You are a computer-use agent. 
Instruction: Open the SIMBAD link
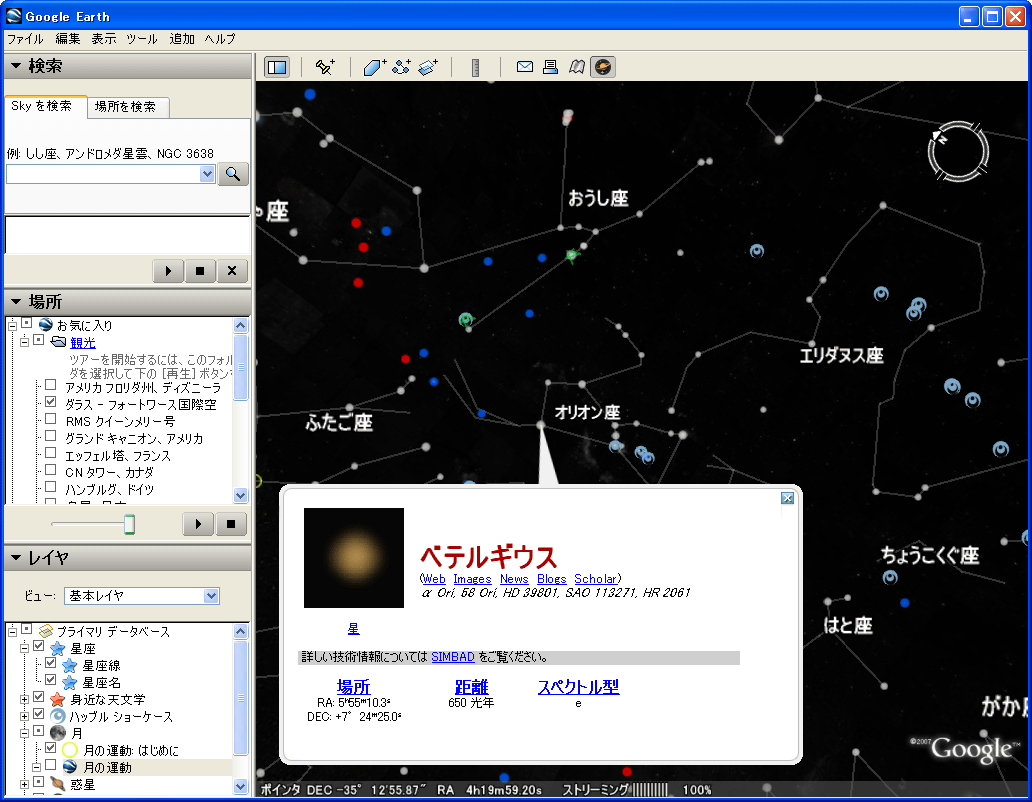[453, 657]
